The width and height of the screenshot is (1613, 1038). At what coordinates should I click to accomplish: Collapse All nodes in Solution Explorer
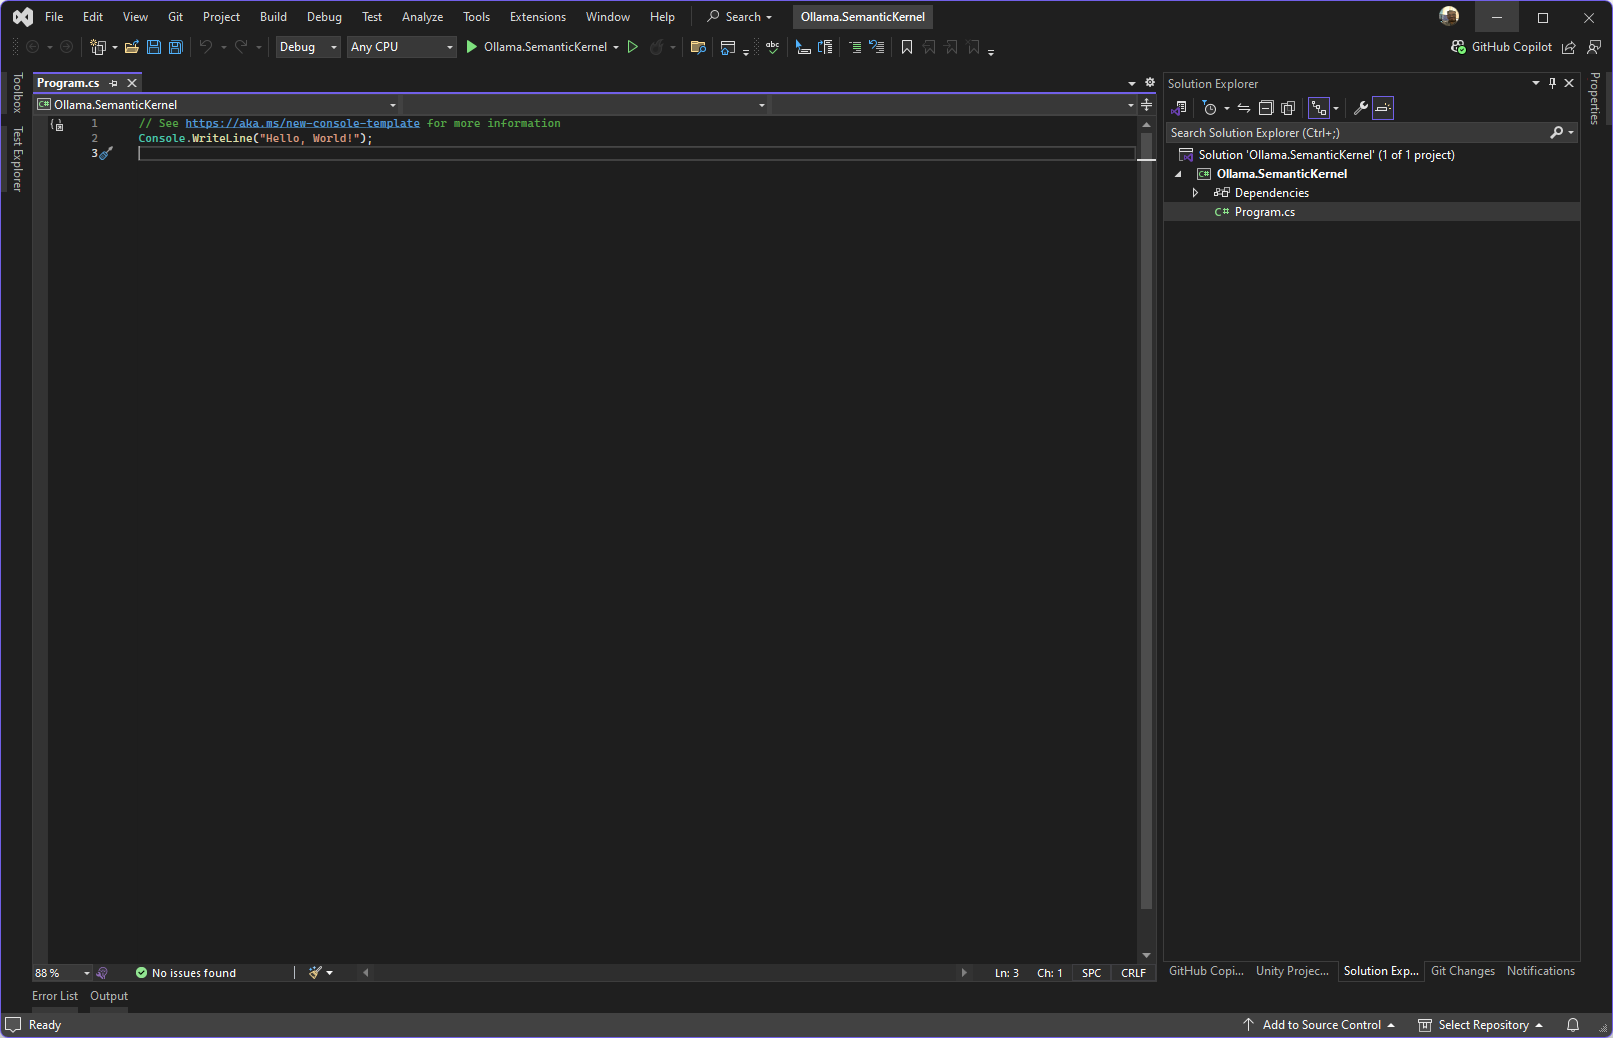click(1266, 108)
